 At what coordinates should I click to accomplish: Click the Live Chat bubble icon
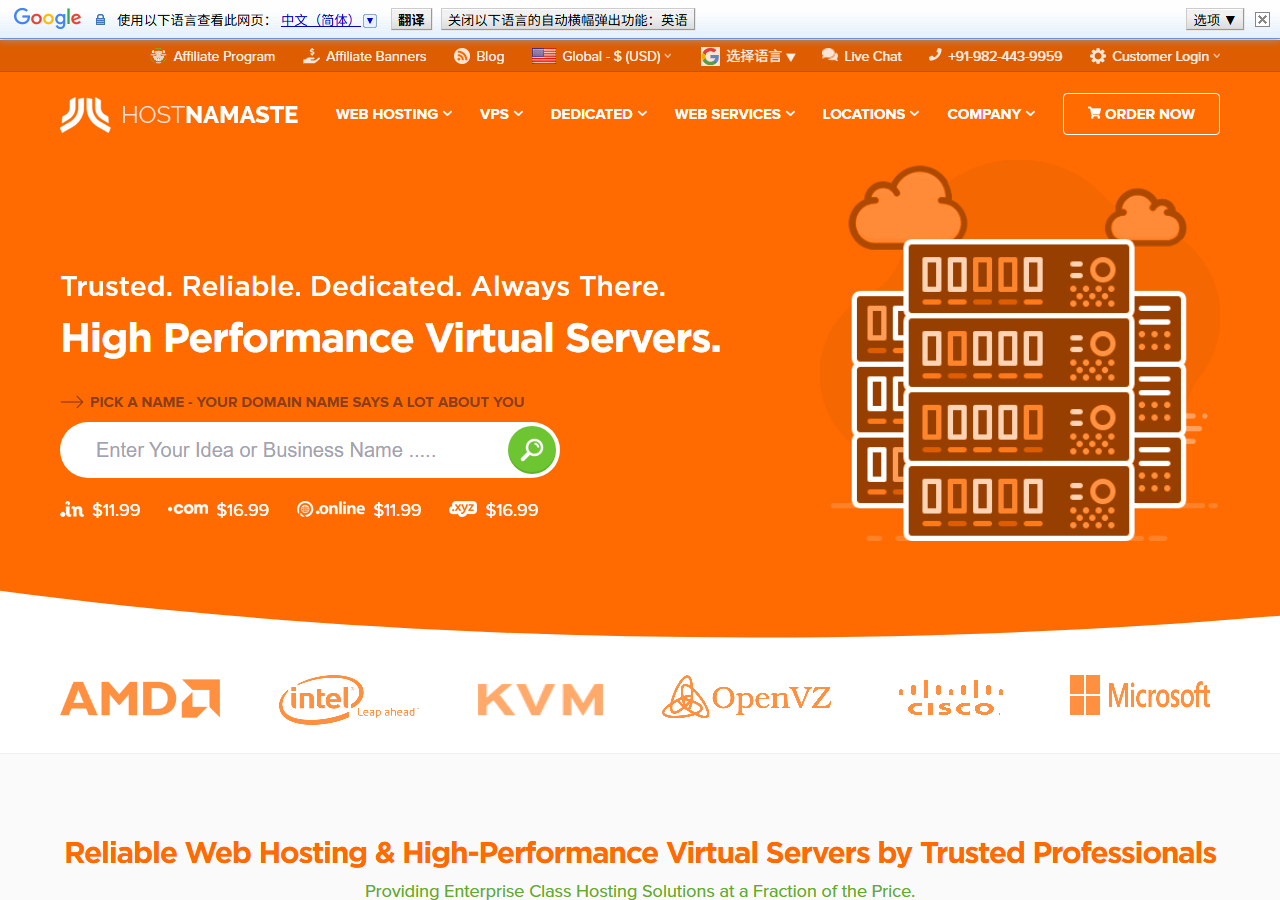(x=830, y=56)
